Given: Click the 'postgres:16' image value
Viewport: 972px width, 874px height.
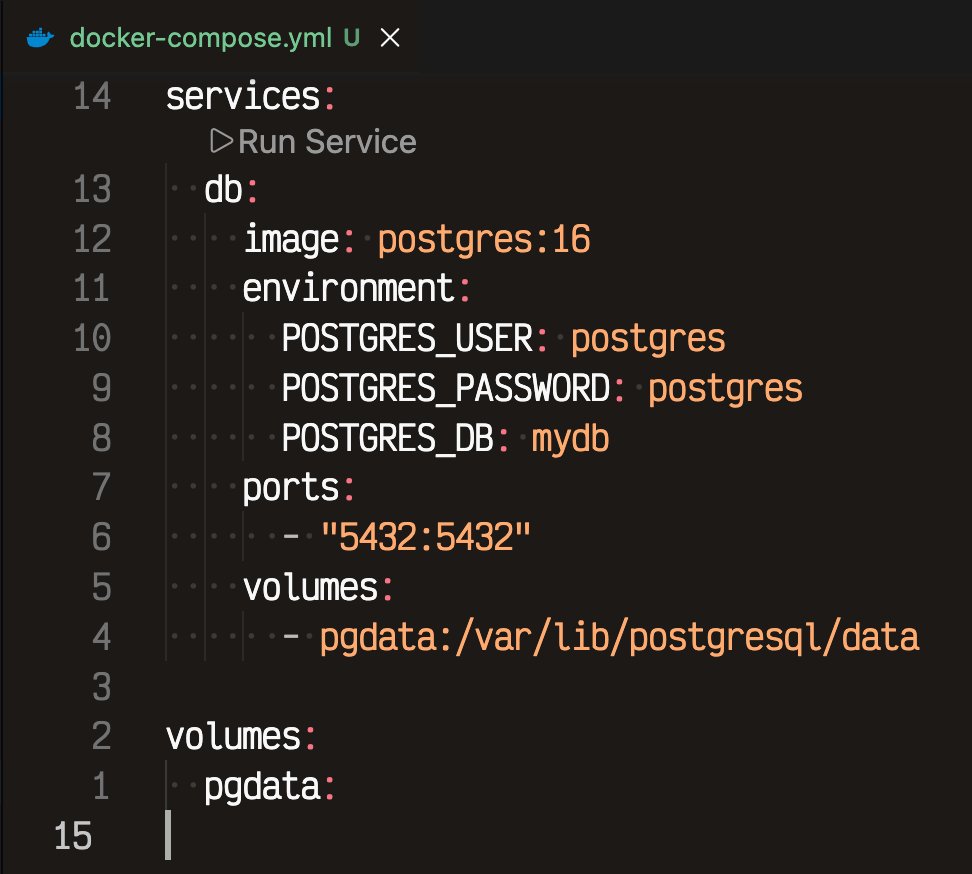Looking at the screenshot, I should coord(484,239).
